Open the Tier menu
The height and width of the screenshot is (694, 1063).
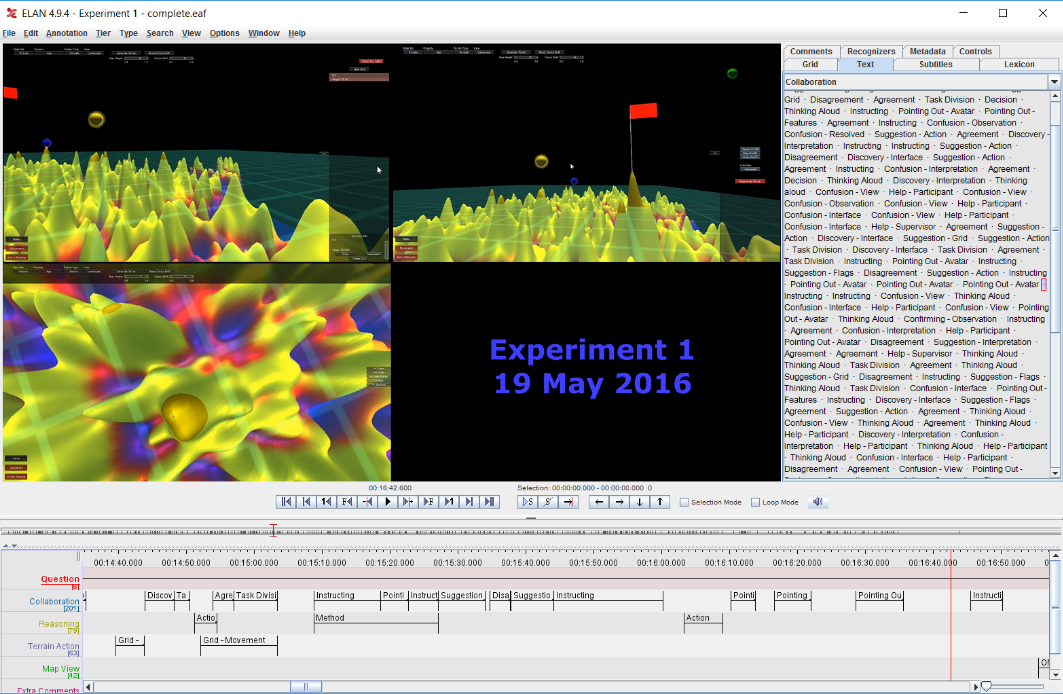click(x=103, y=33)
